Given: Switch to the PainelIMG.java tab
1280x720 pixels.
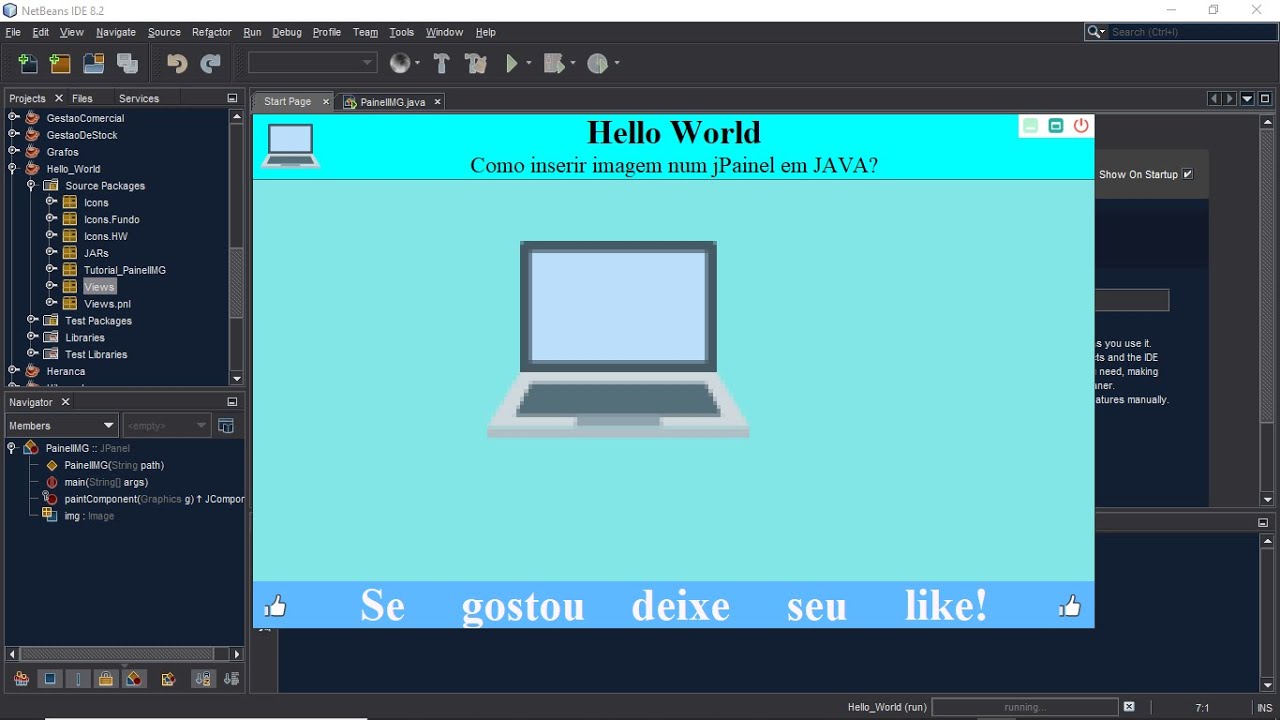Looking at the screenshot, I should [x=392, y=102].
